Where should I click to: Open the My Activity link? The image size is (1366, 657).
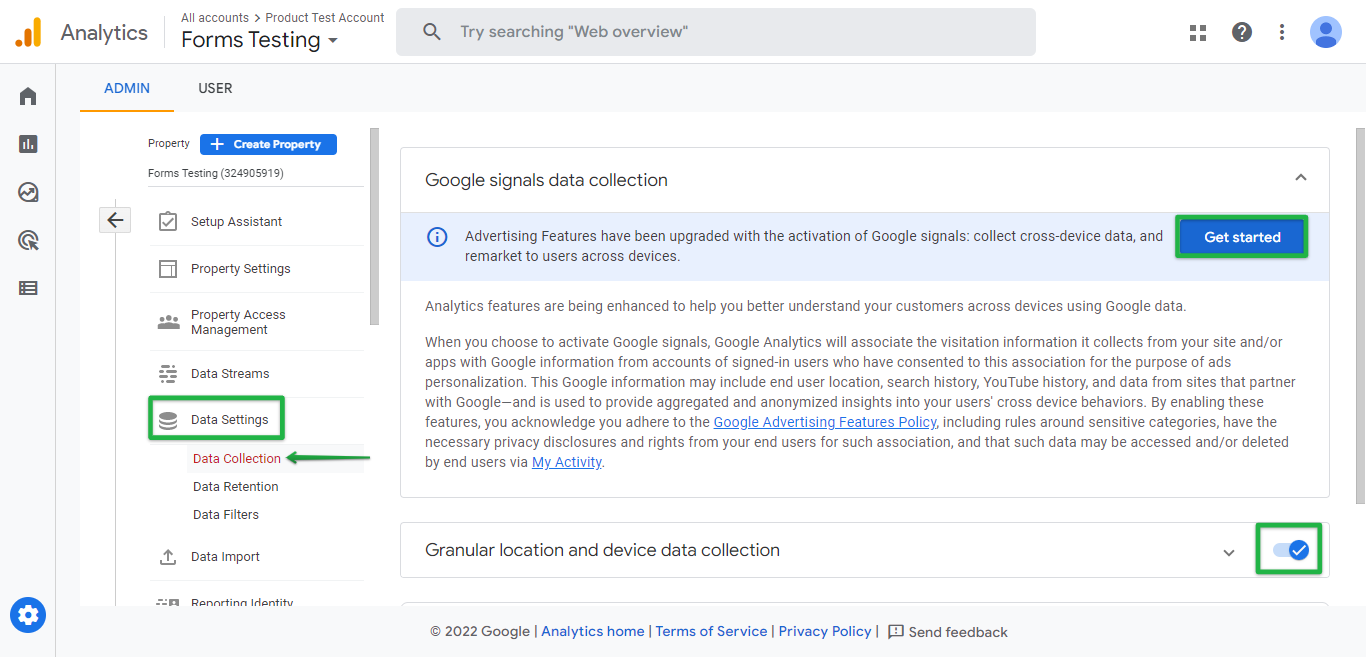(x=567, y=462)
